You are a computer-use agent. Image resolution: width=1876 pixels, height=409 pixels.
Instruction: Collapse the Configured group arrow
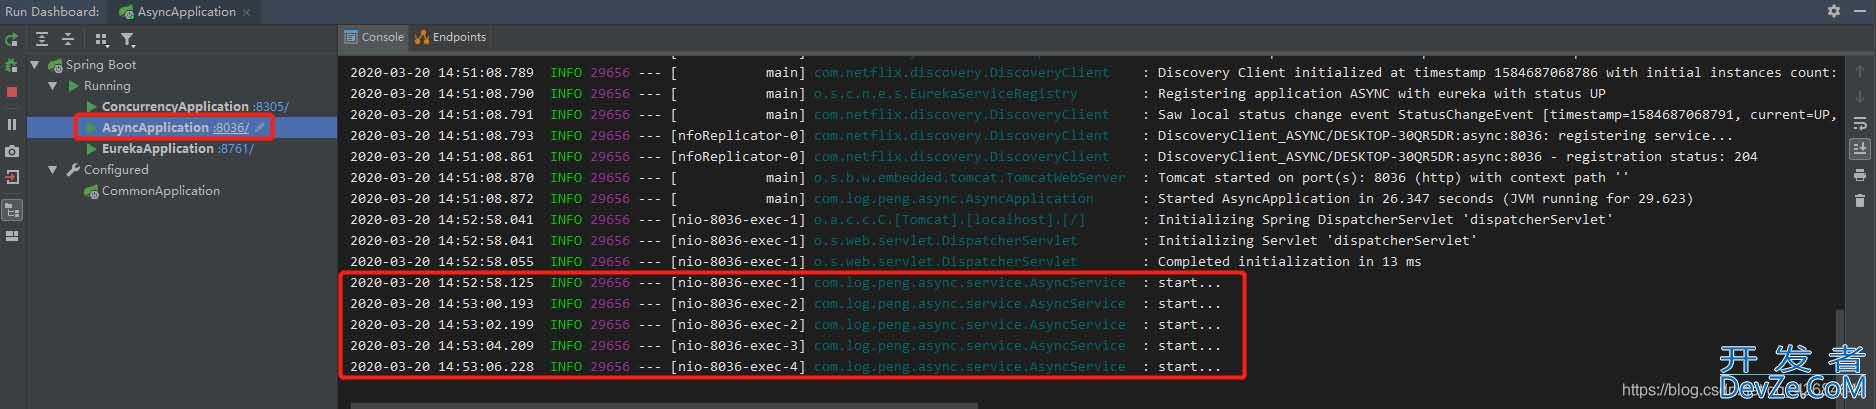coord(53,170)
